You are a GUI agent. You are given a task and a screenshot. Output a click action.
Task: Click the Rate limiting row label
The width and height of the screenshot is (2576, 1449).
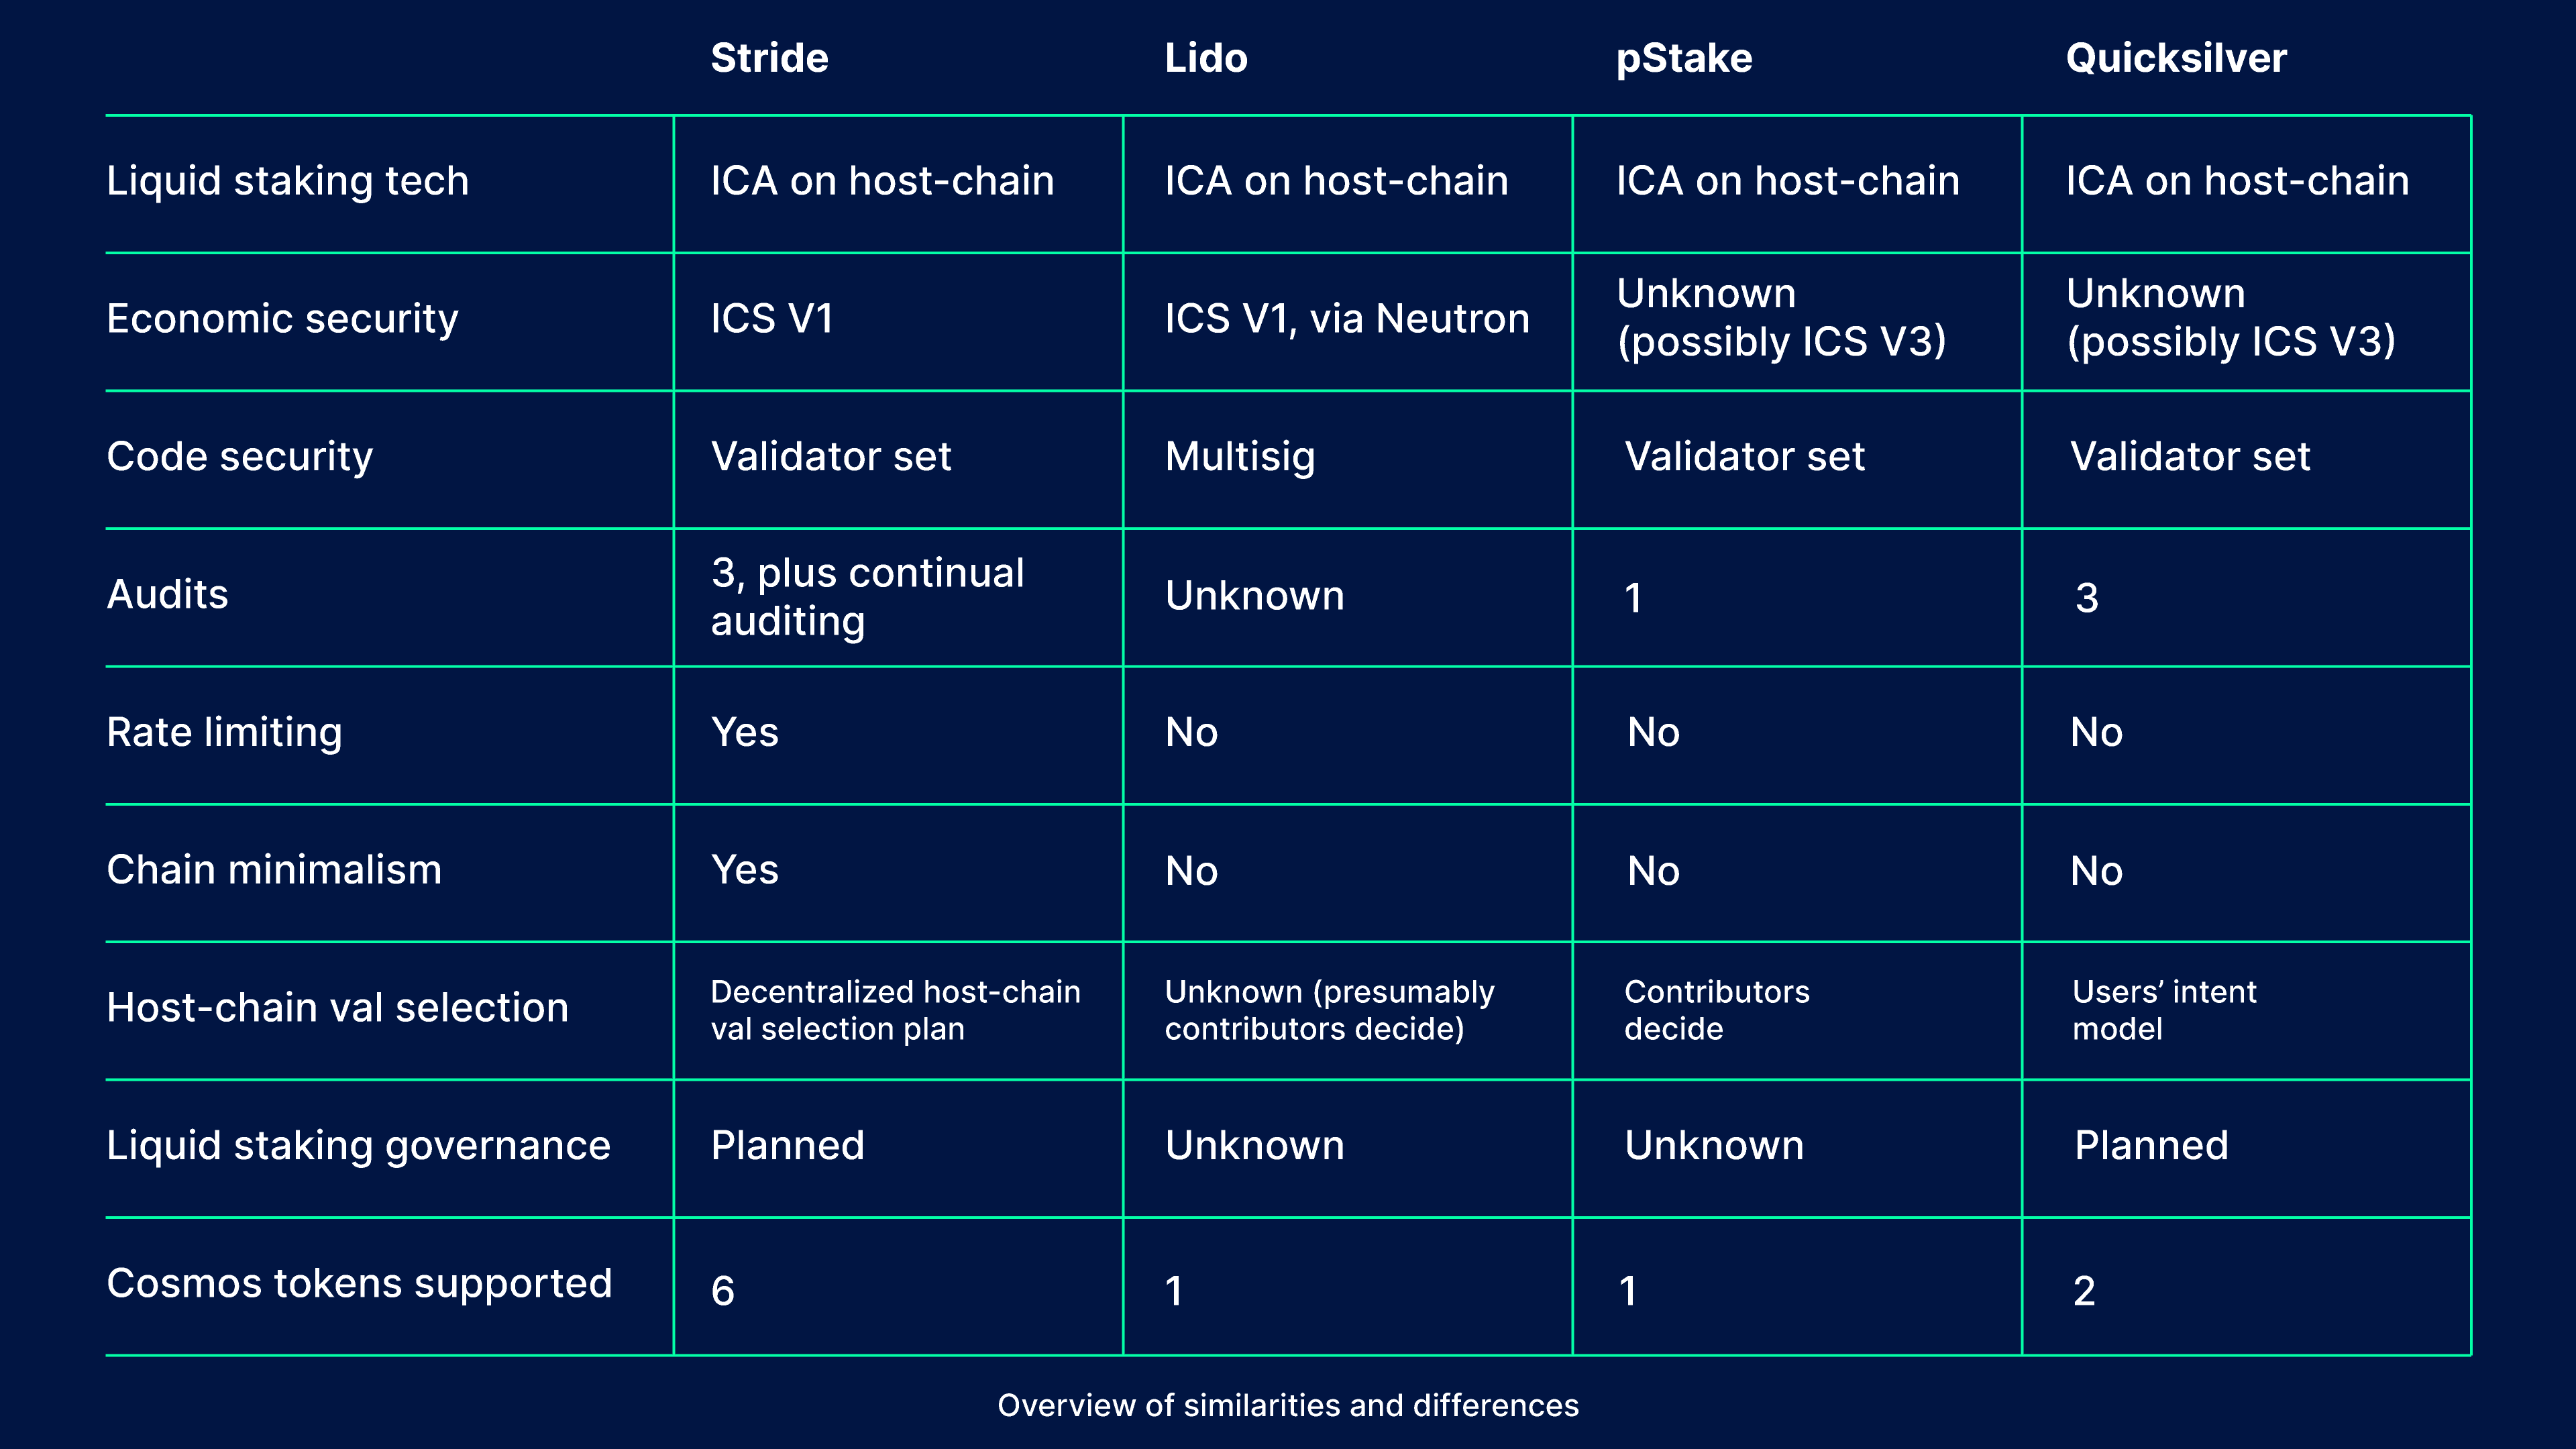224,732
